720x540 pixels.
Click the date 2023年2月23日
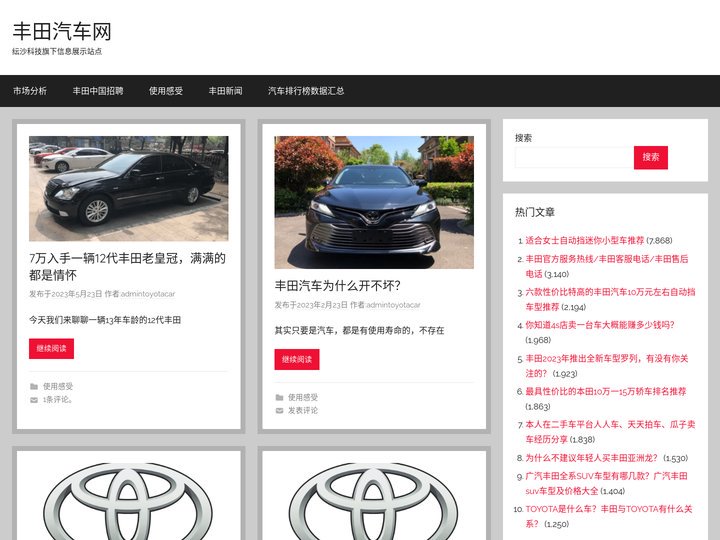322,305
